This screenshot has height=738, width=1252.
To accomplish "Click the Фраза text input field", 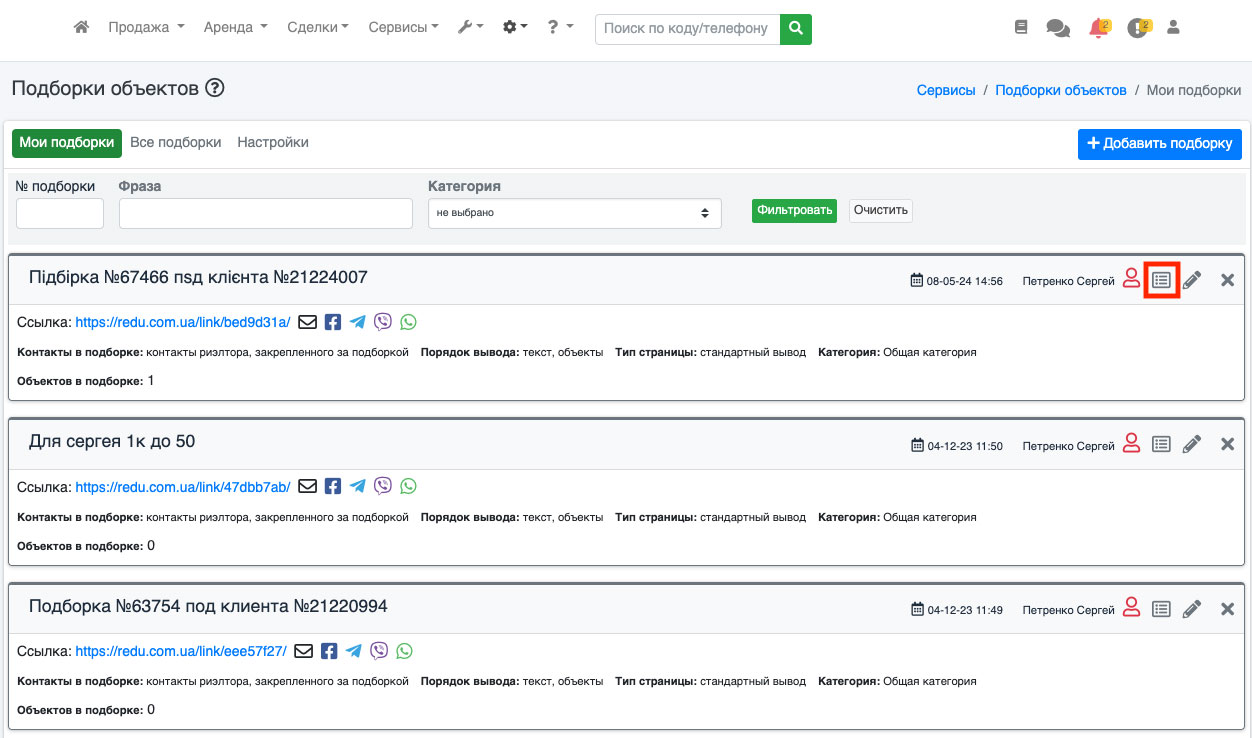I will pos(265,213).
